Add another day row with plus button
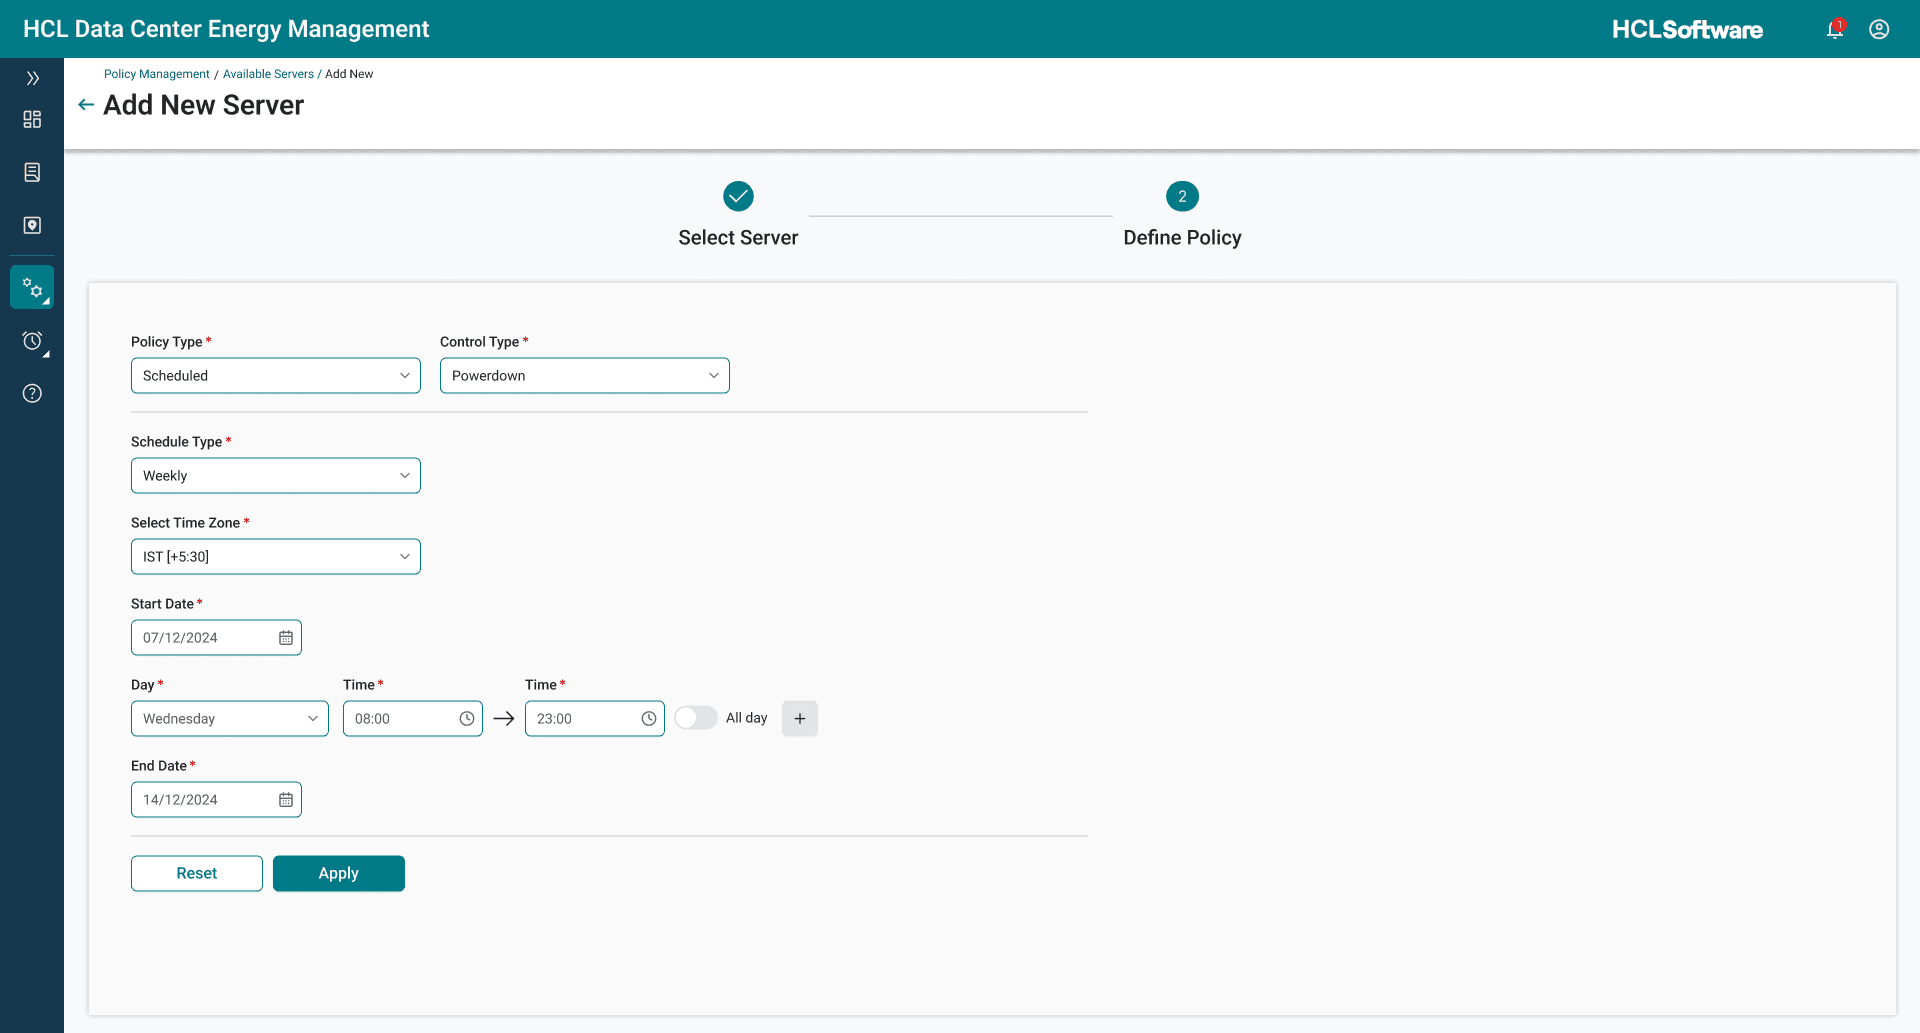The height and width of the screenshot is (1033, 1920). pos(800,719)
